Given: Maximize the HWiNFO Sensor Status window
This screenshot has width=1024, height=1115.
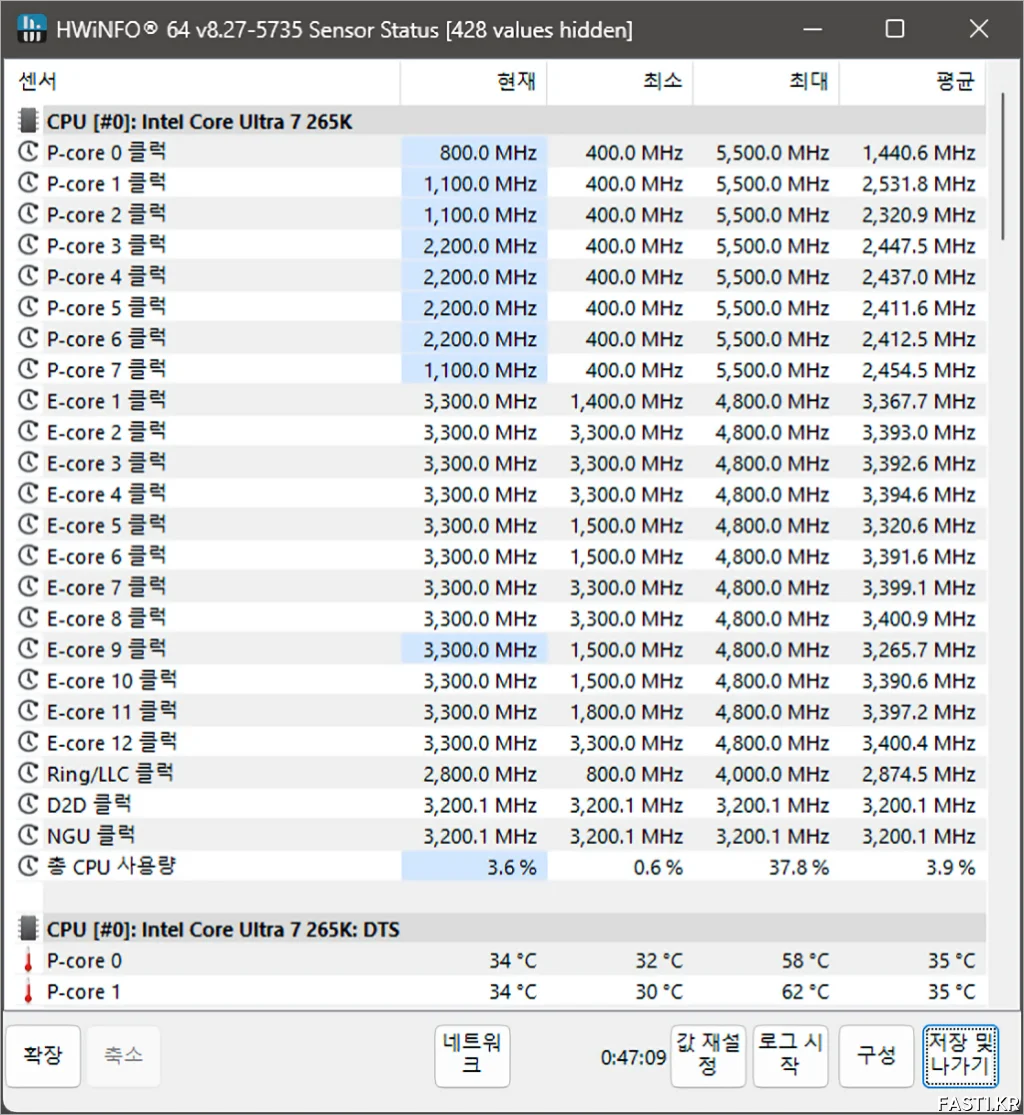Looking at the screenshot, I should click(895, 29).
